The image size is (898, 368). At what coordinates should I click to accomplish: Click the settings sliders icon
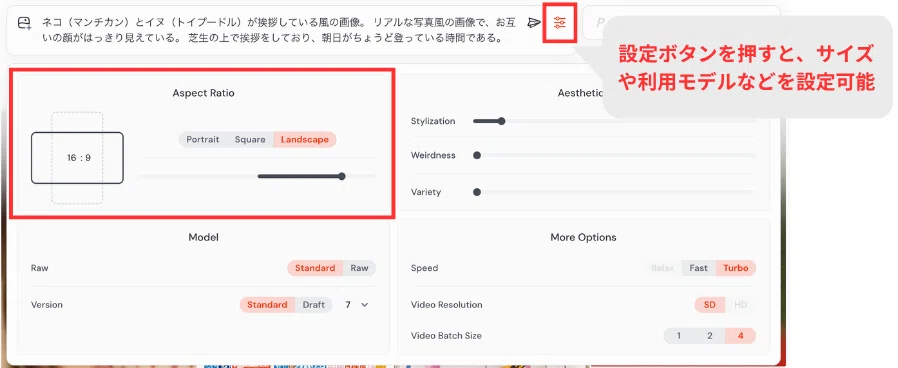560,22
